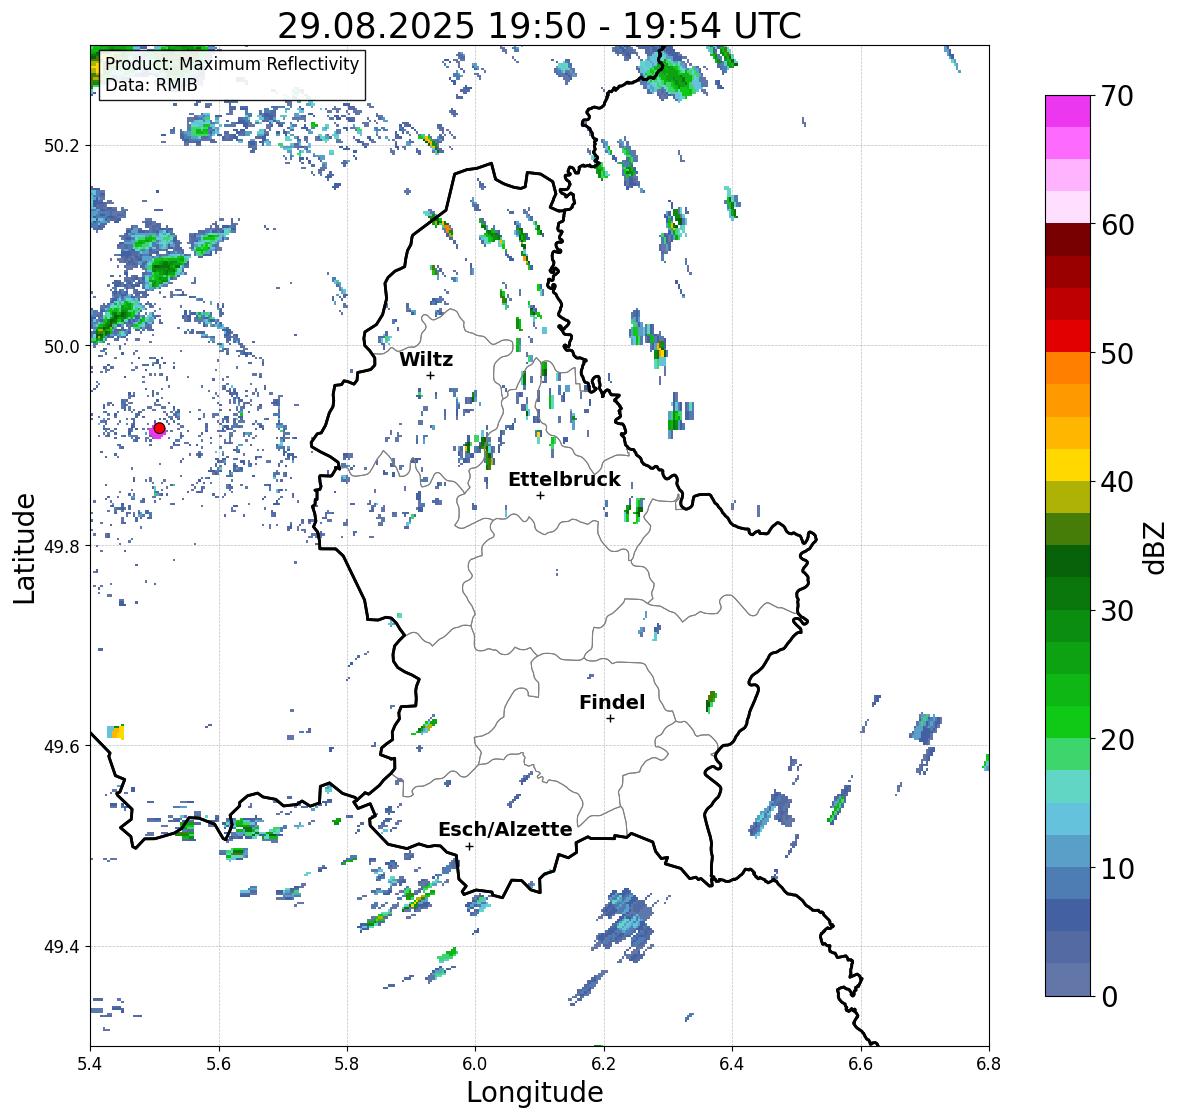
Task: Click the latitude tick label 49.8
Action: tap(62, 546)
